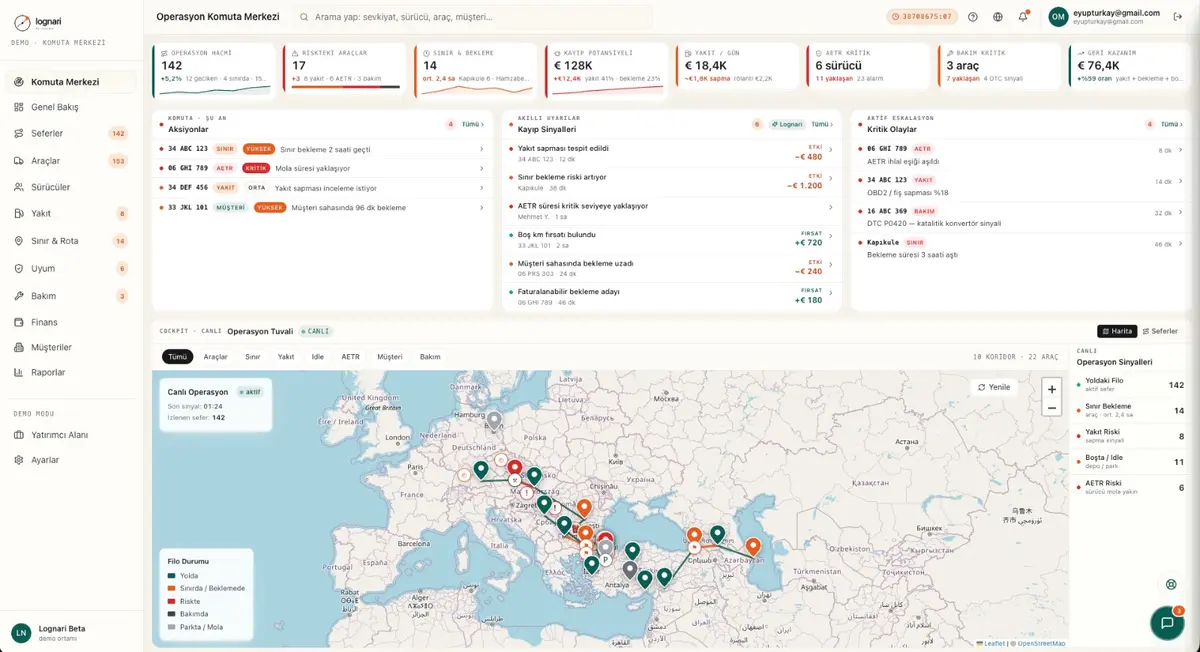Go to the Müşteriler page
Screen dimensions: 1200x652
tap(70, 347)
